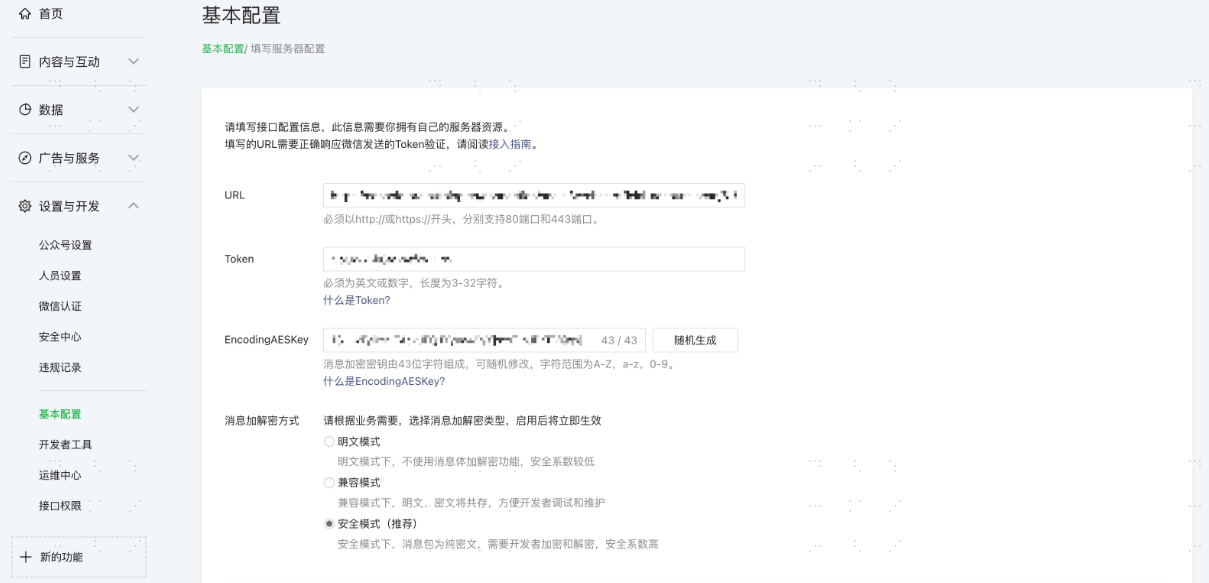Select the 明文模式 radio button

329,441
